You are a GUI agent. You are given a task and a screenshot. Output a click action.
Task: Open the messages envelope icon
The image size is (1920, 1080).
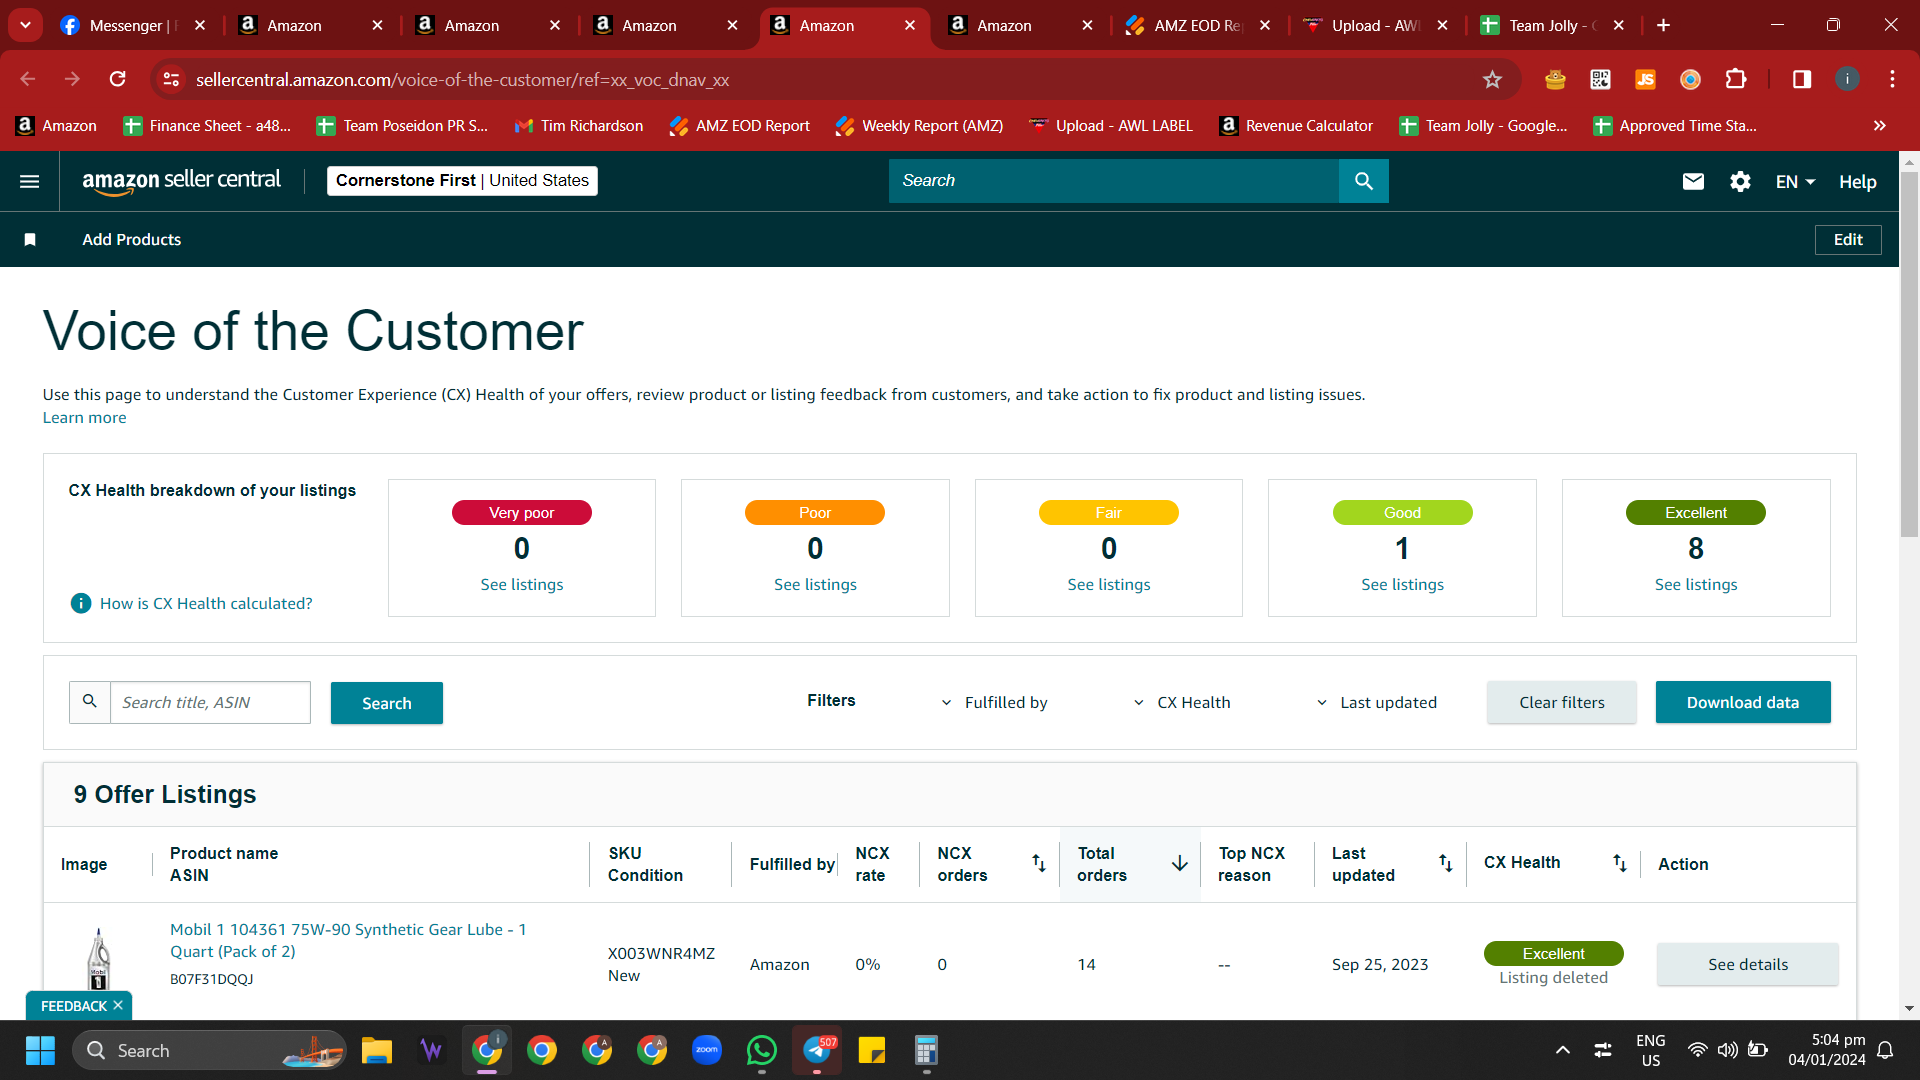coord(1693,181)
